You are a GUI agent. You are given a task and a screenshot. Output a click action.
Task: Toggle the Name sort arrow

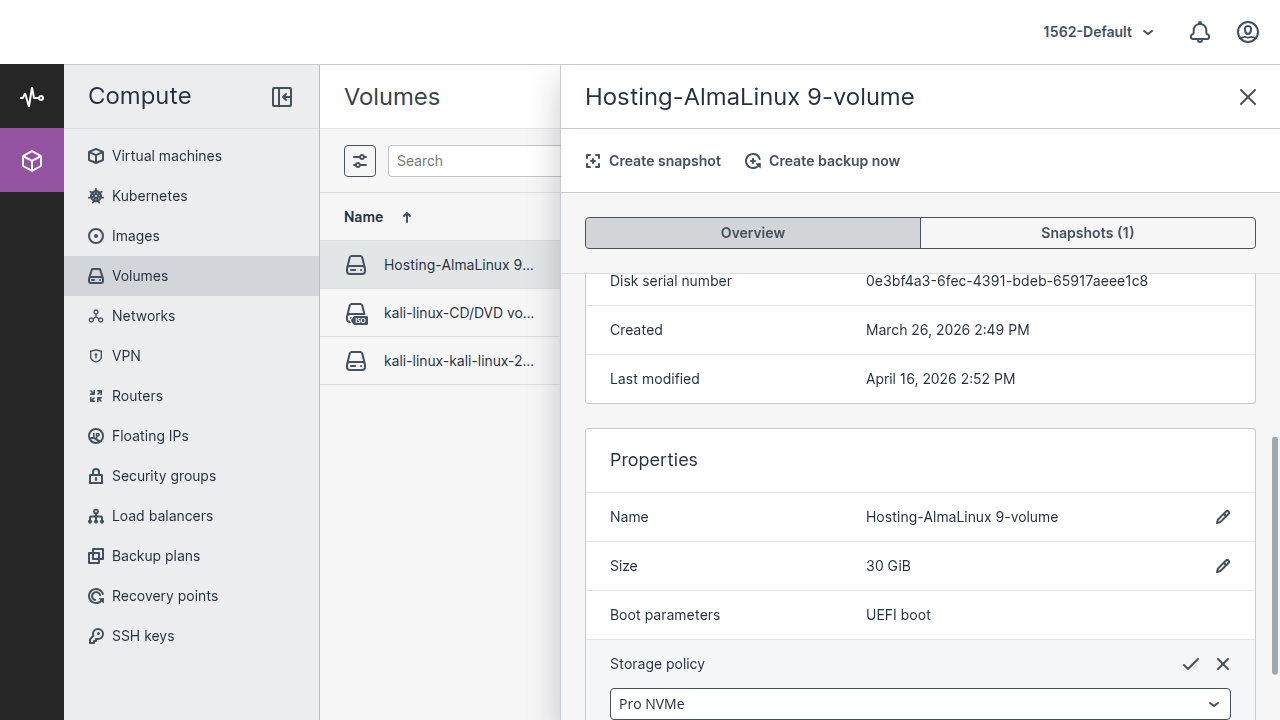click(x=407, y=217)
